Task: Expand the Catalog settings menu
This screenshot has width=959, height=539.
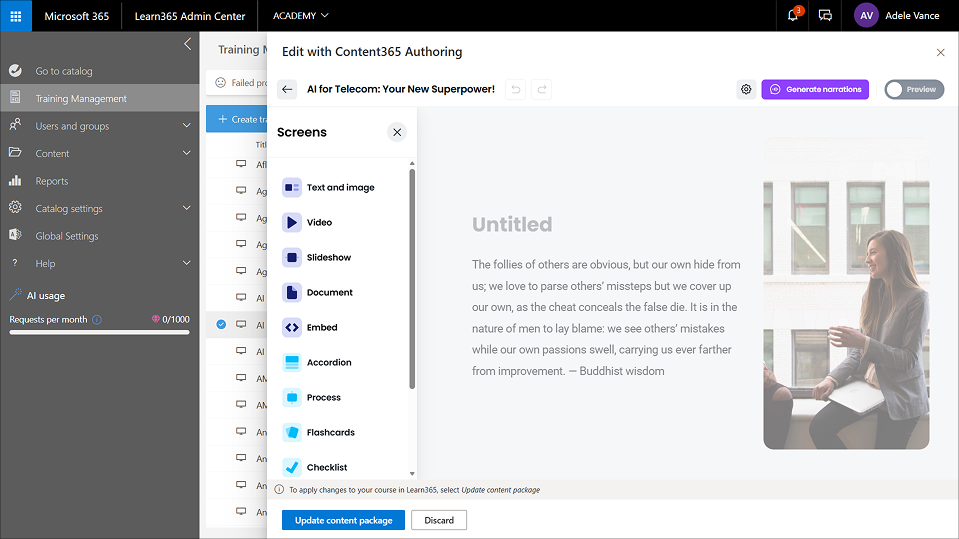Action: [x=187, y=208]
